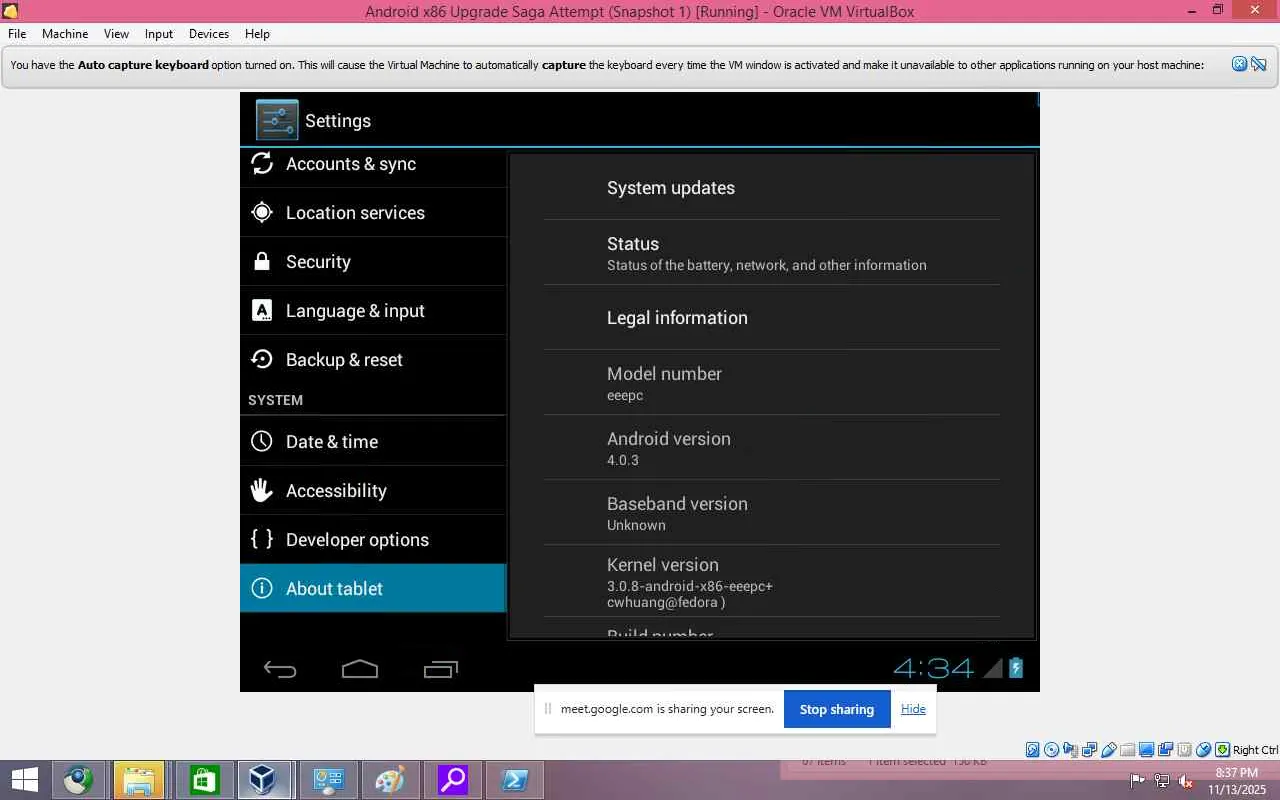Open Backup & reset icon
This screenshot has height=800, width=1280.
coord(262,359)
